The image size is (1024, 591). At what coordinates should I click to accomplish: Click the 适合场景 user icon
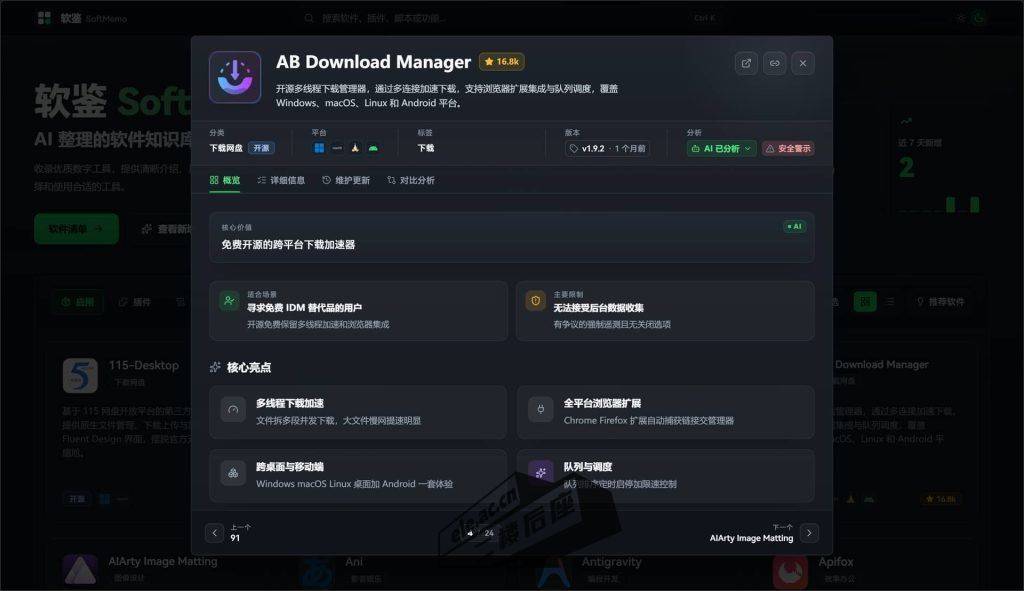(x=229, y=300)
